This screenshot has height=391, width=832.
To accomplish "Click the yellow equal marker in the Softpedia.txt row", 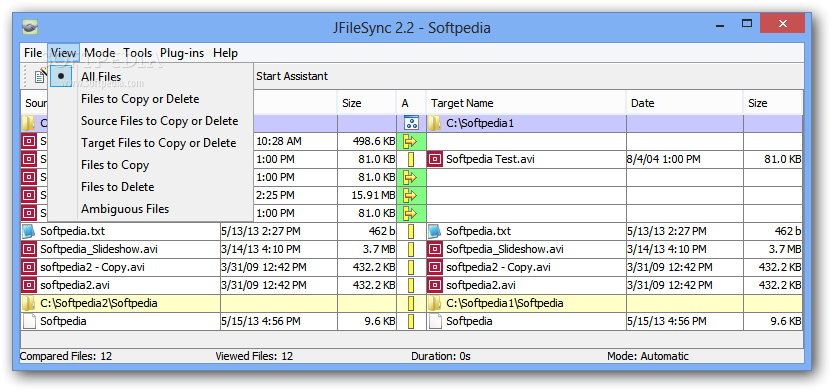I will tap(411, 231).
